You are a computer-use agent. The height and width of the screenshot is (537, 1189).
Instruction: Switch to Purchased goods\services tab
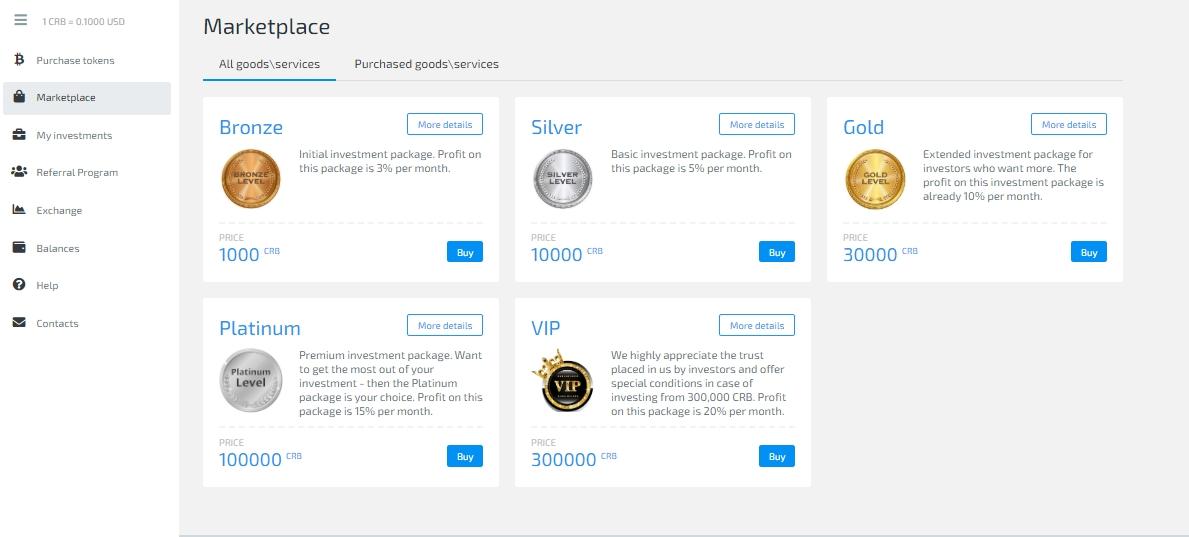point(426,64)
